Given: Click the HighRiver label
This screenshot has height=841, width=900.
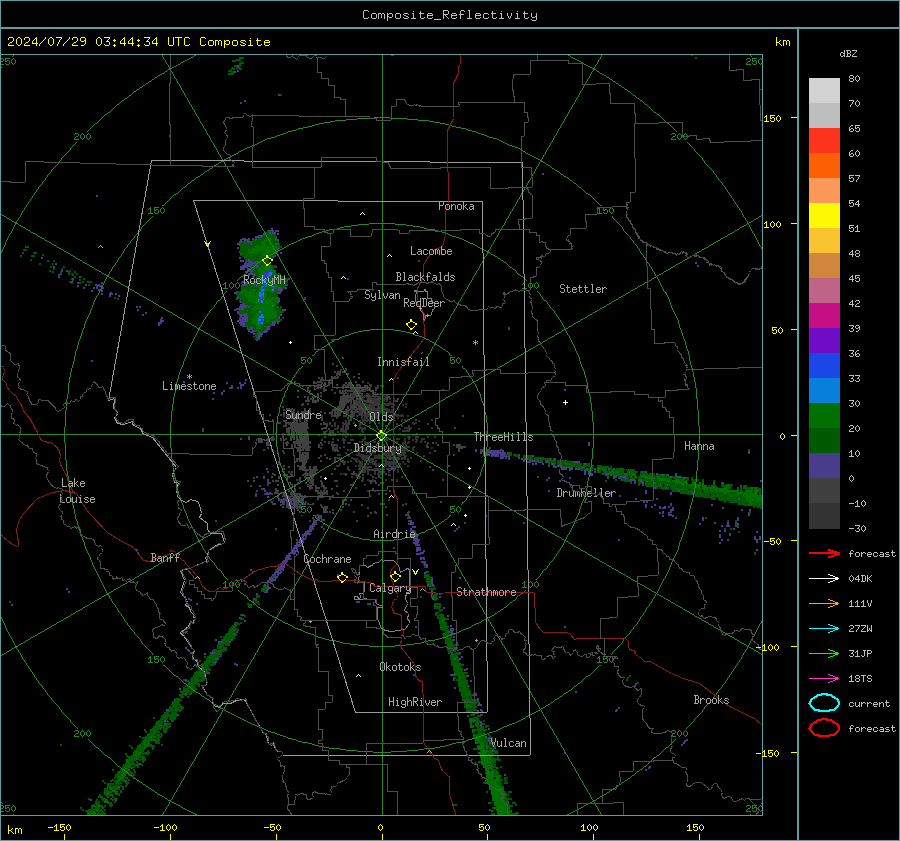Looking at the screenshot, I should click(415, 702).
